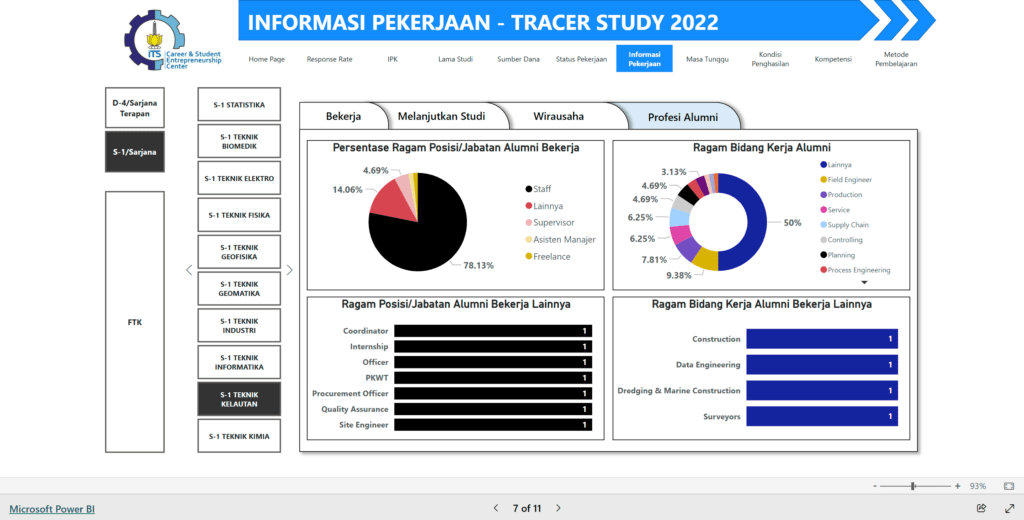Enter full screen mode
Screen dimensions: 1024x520
click(x=1008, y=508)
